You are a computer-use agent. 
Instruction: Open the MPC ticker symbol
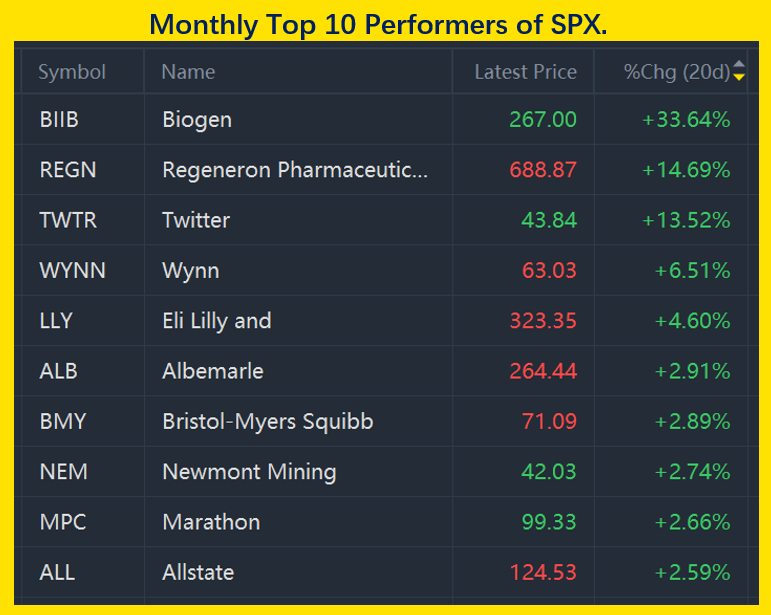[x=60, y=522]
